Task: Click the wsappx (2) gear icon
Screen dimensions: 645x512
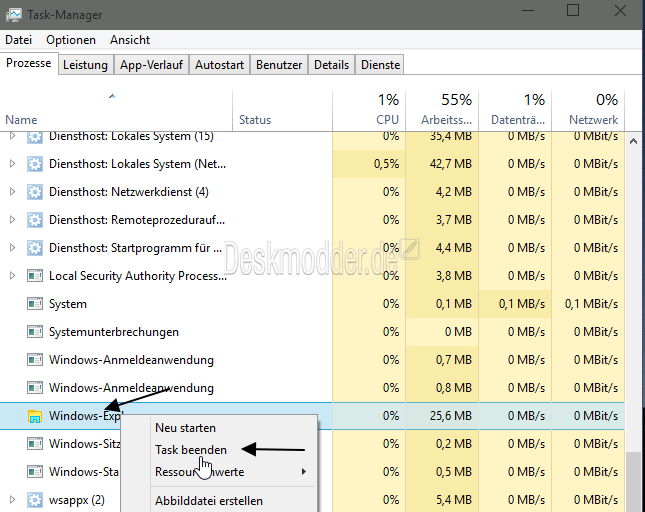Action: tap(35, 500)
